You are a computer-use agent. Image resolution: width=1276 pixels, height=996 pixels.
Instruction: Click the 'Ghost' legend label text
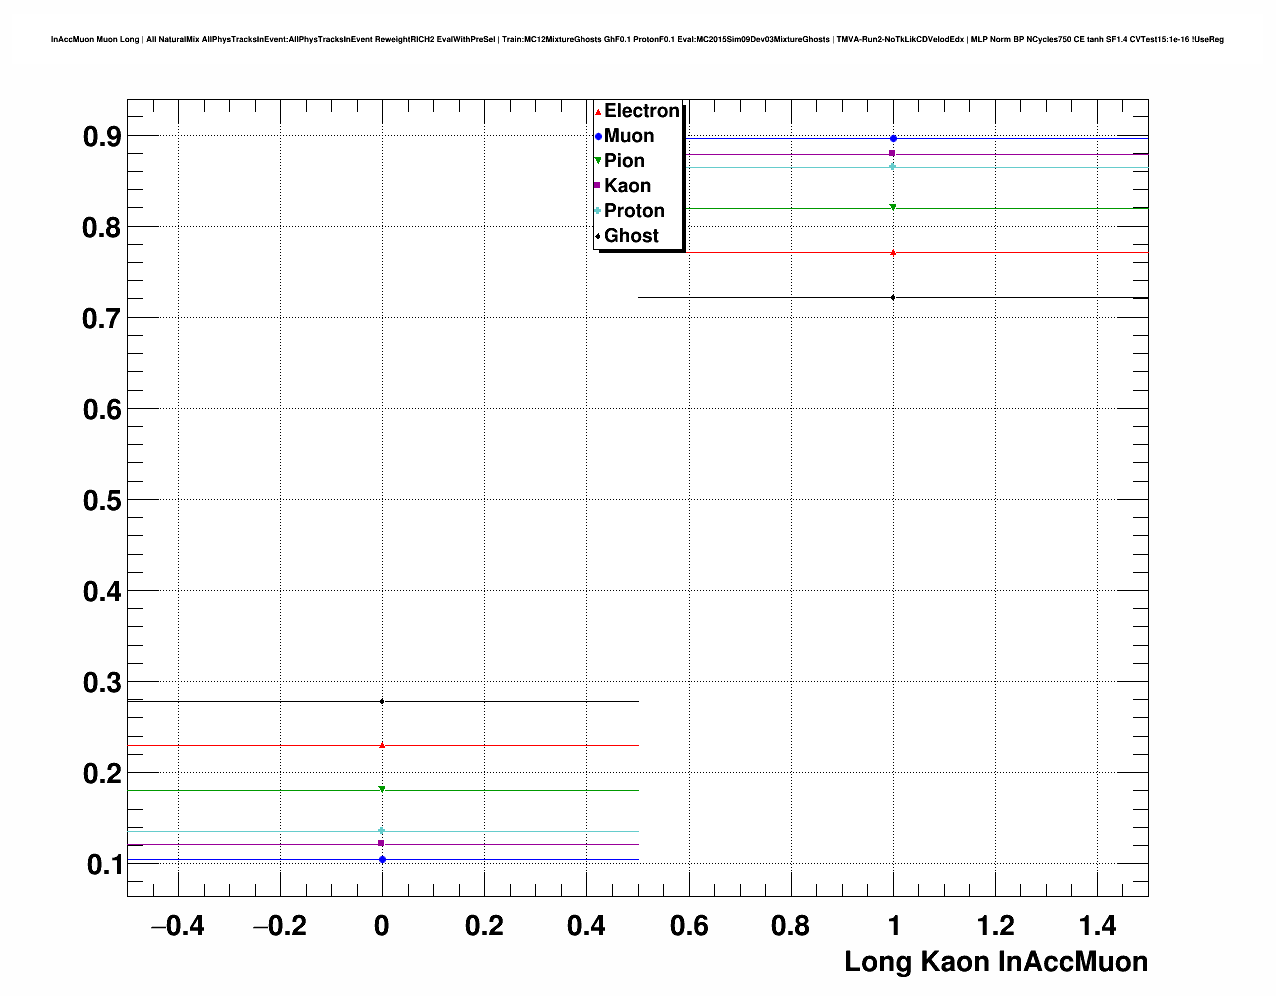pos(631,236)
